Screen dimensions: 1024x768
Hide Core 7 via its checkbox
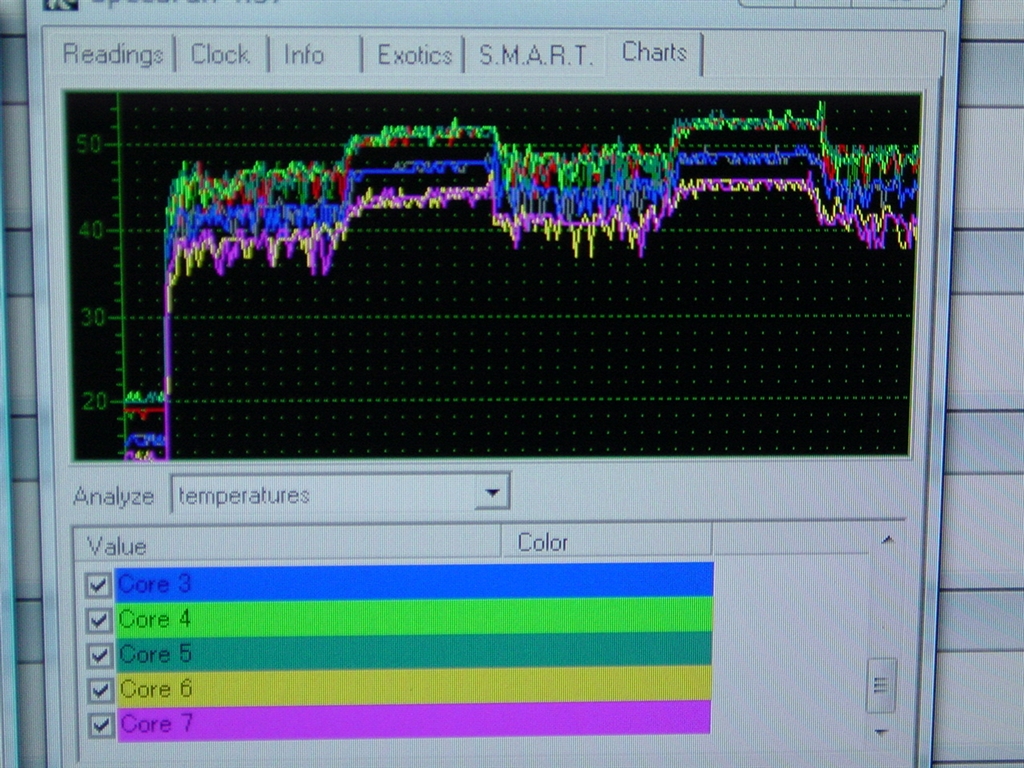(x=99, y=724)
